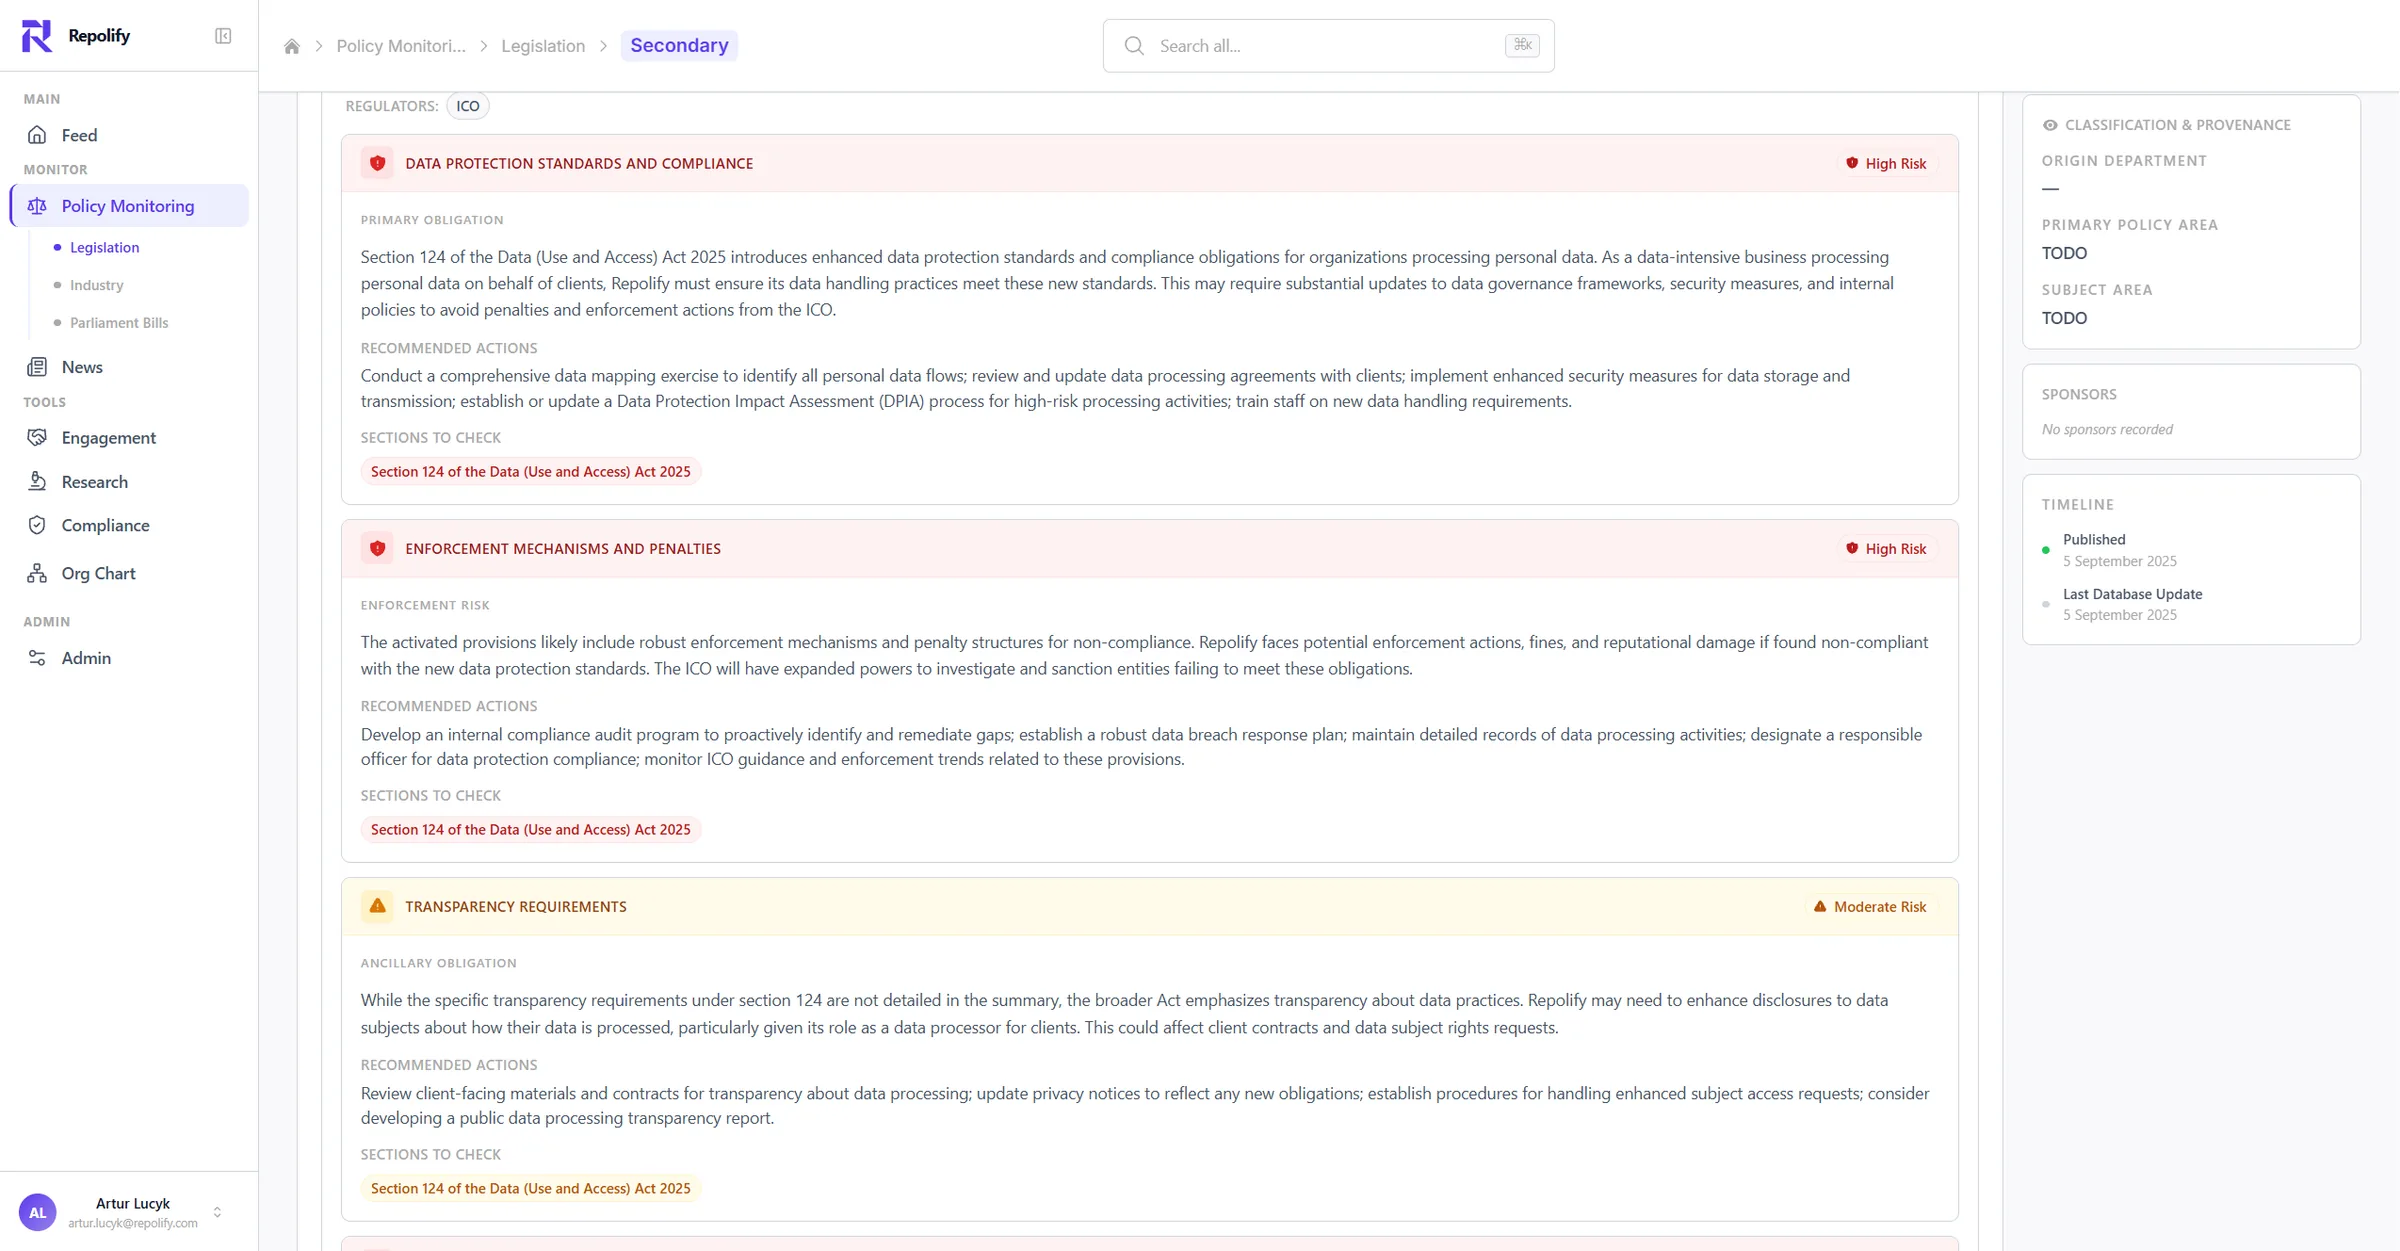Click Section 124 tag under Data Protection card
Image resolution: width=2400 pixels, height=1251 pixels.
[530, 472]
